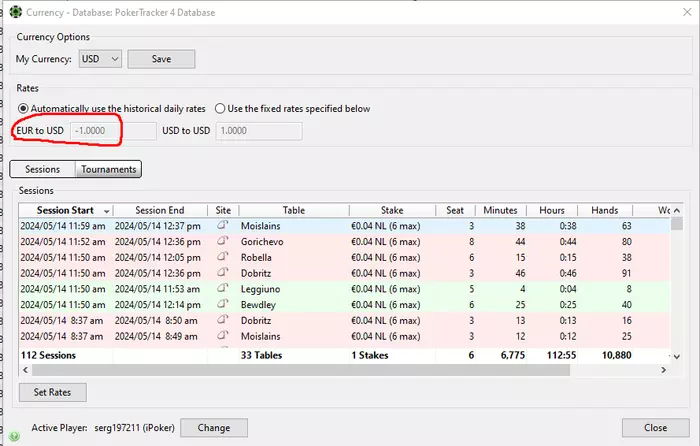Click total minutes value 6,775
This screenshot has width=700, height=446.
pos(513,355)
